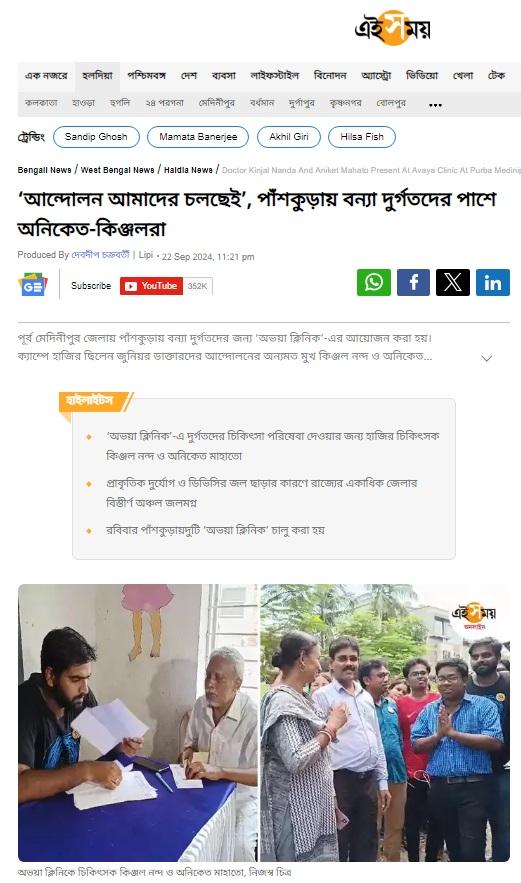521x883 pixels.
Task: Click the Mamata Banerjee trending tag
Action: [x=198, y=137]
